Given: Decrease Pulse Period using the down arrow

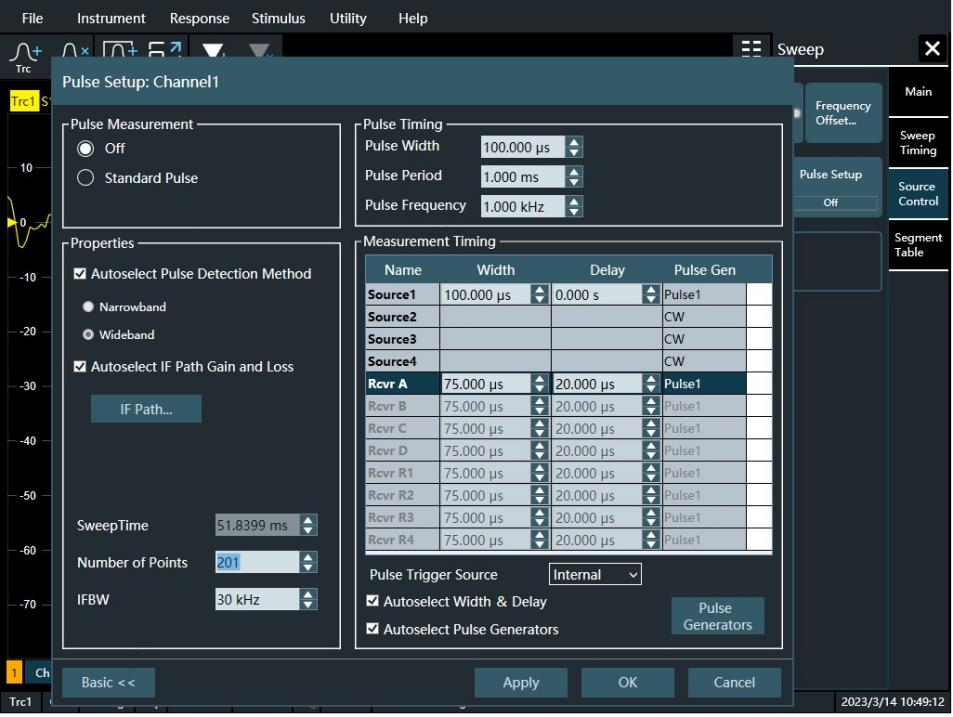Looking at the screenshot, I should click(574, 182).
